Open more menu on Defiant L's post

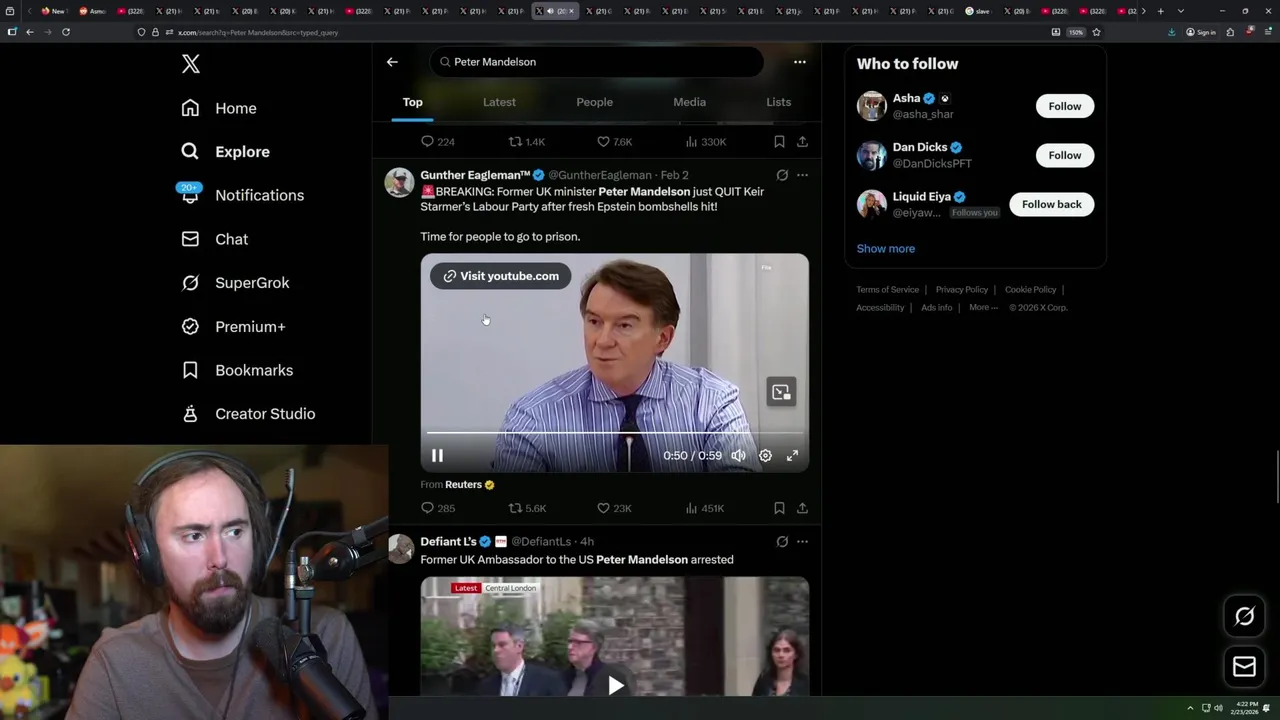click(802, 542)
